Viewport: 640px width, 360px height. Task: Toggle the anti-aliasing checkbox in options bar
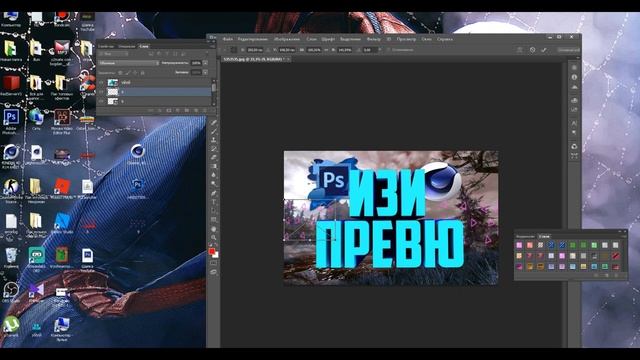click(x=388, y=50)
